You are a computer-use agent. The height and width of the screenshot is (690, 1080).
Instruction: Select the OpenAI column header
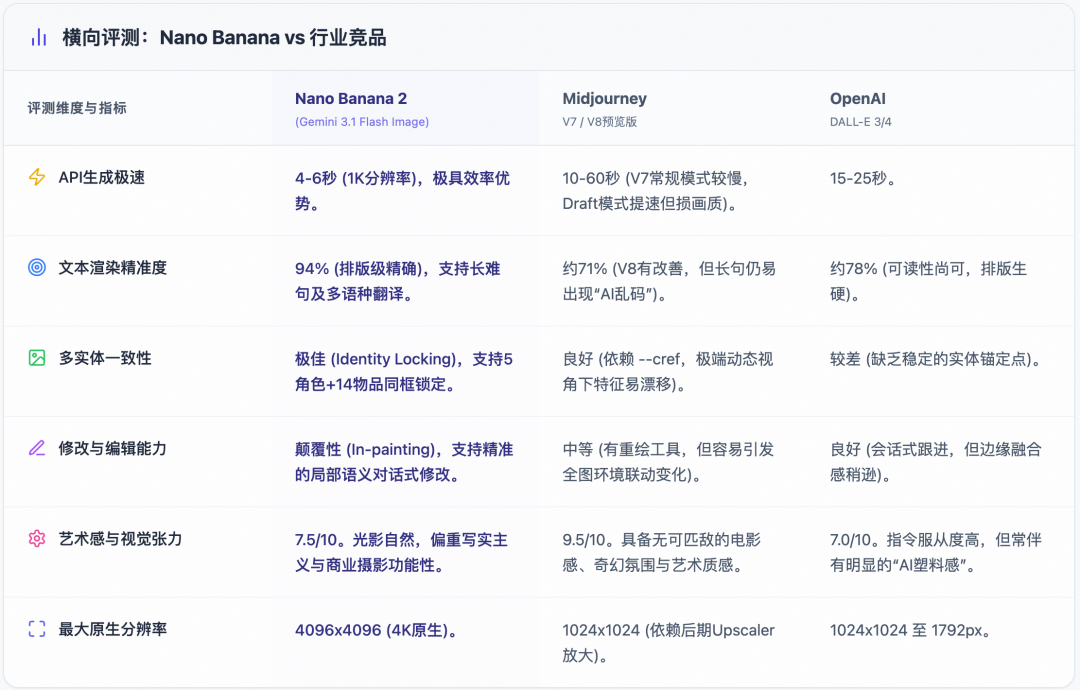pos(857,99)
